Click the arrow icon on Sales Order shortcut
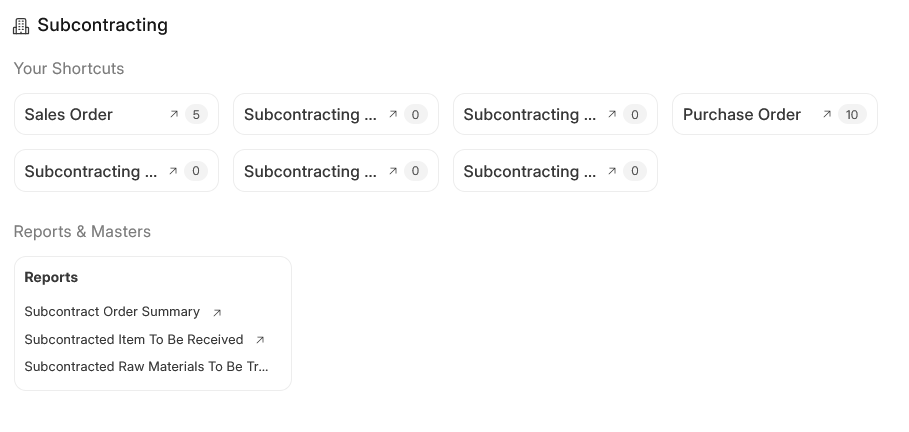 pos(174,115)
